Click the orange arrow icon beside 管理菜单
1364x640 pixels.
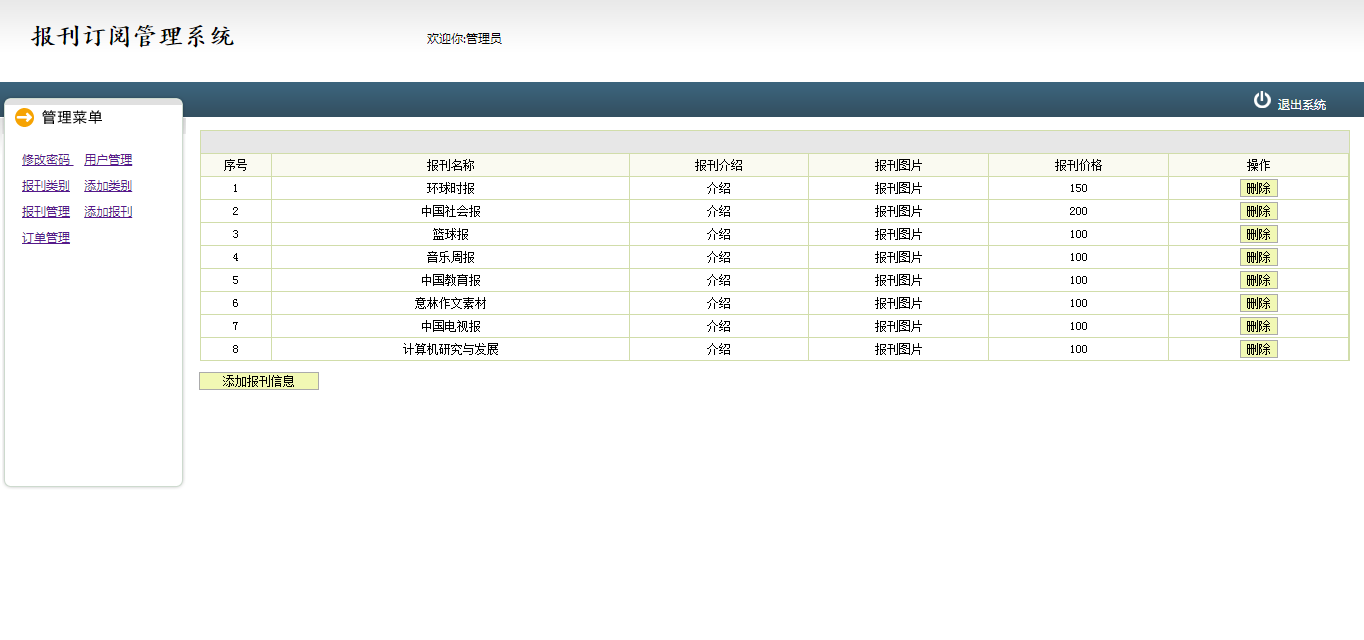point(25,118)
